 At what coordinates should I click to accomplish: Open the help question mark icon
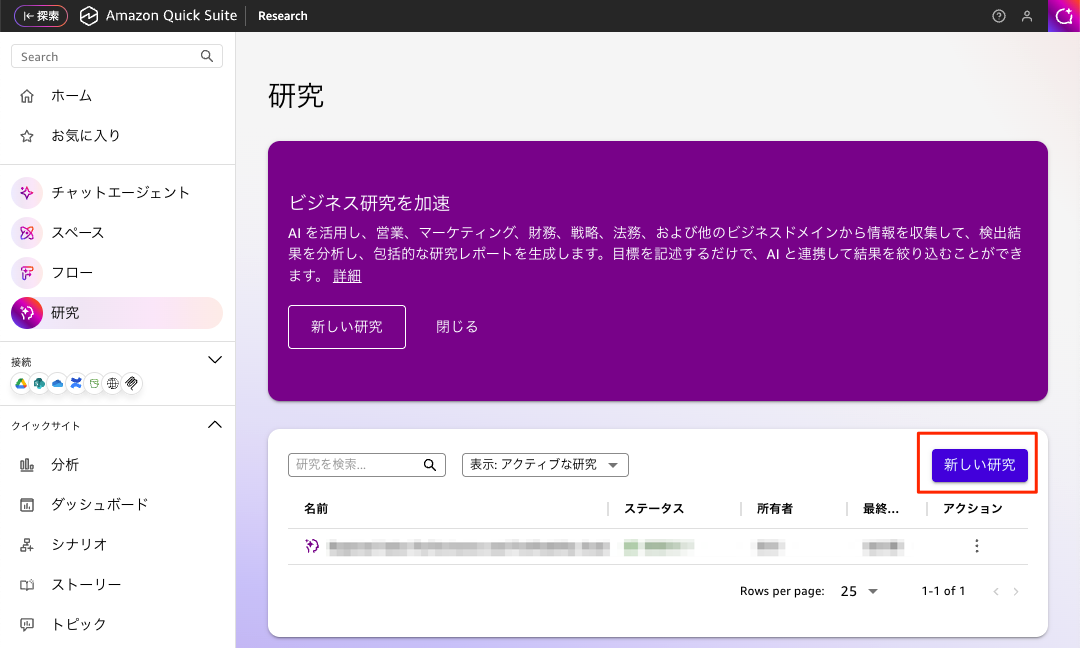pos(998,16)
